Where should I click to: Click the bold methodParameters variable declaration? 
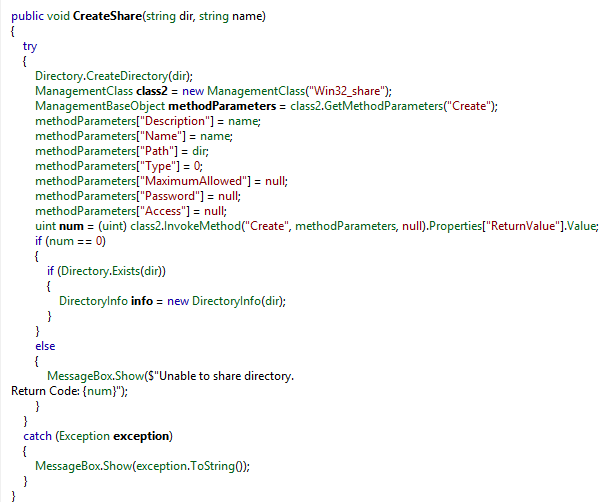point(218,106)
